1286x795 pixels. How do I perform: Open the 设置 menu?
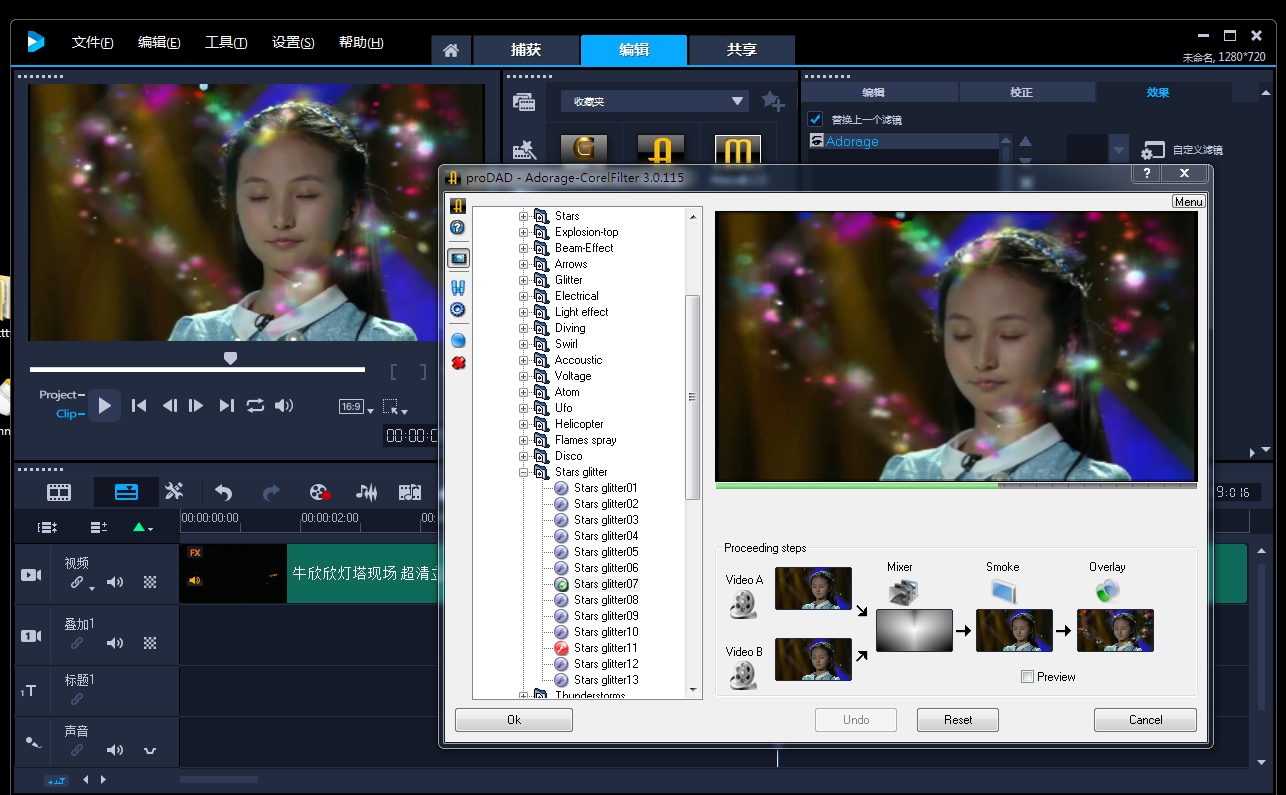pyautogui.click(x=293, y=43)
